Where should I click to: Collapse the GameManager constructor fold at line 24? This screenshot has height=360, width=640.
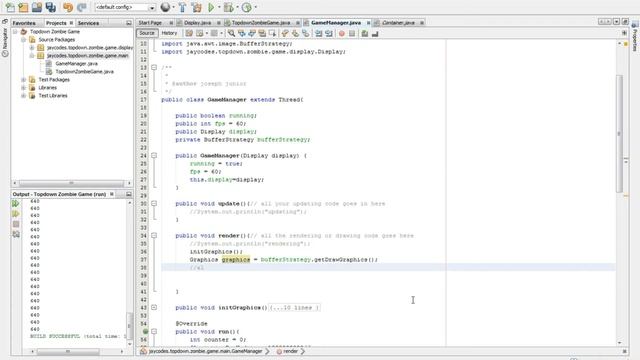pyautogui.click(x=154, y=156)
